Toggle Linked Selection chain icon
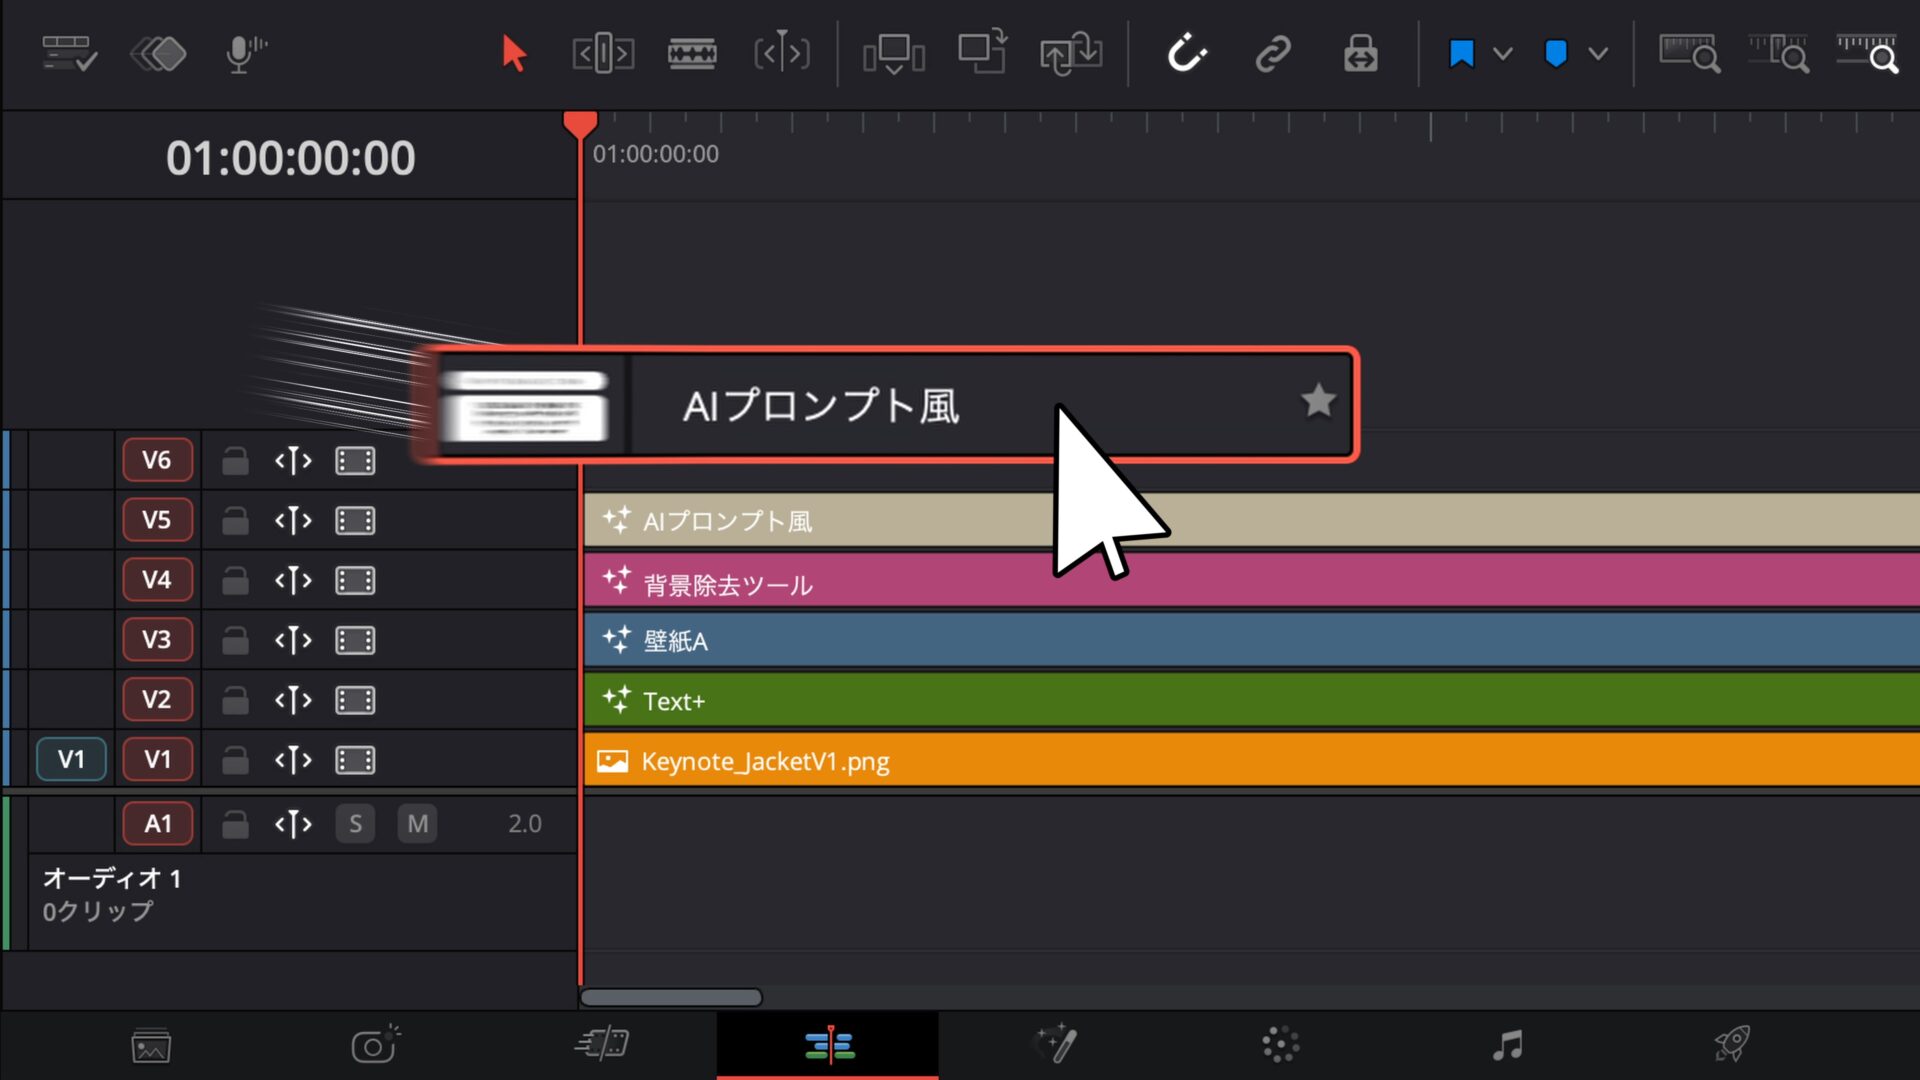 point(1273,54)
